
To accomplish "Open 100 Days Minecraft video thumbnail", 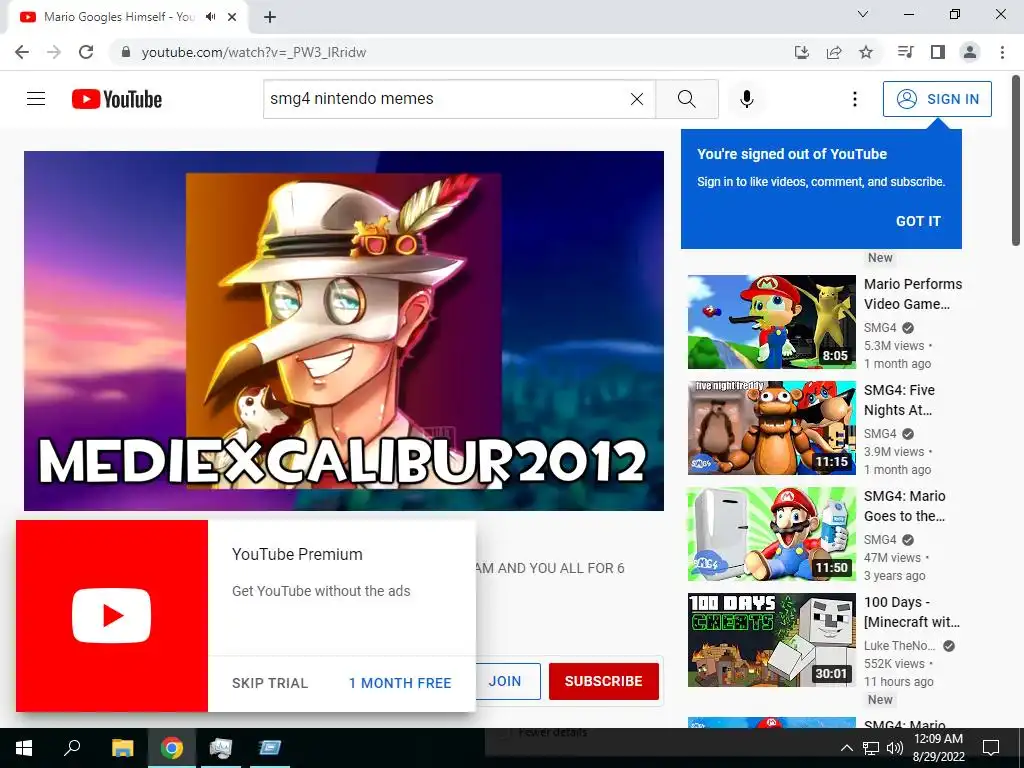I will coord(771,639).
